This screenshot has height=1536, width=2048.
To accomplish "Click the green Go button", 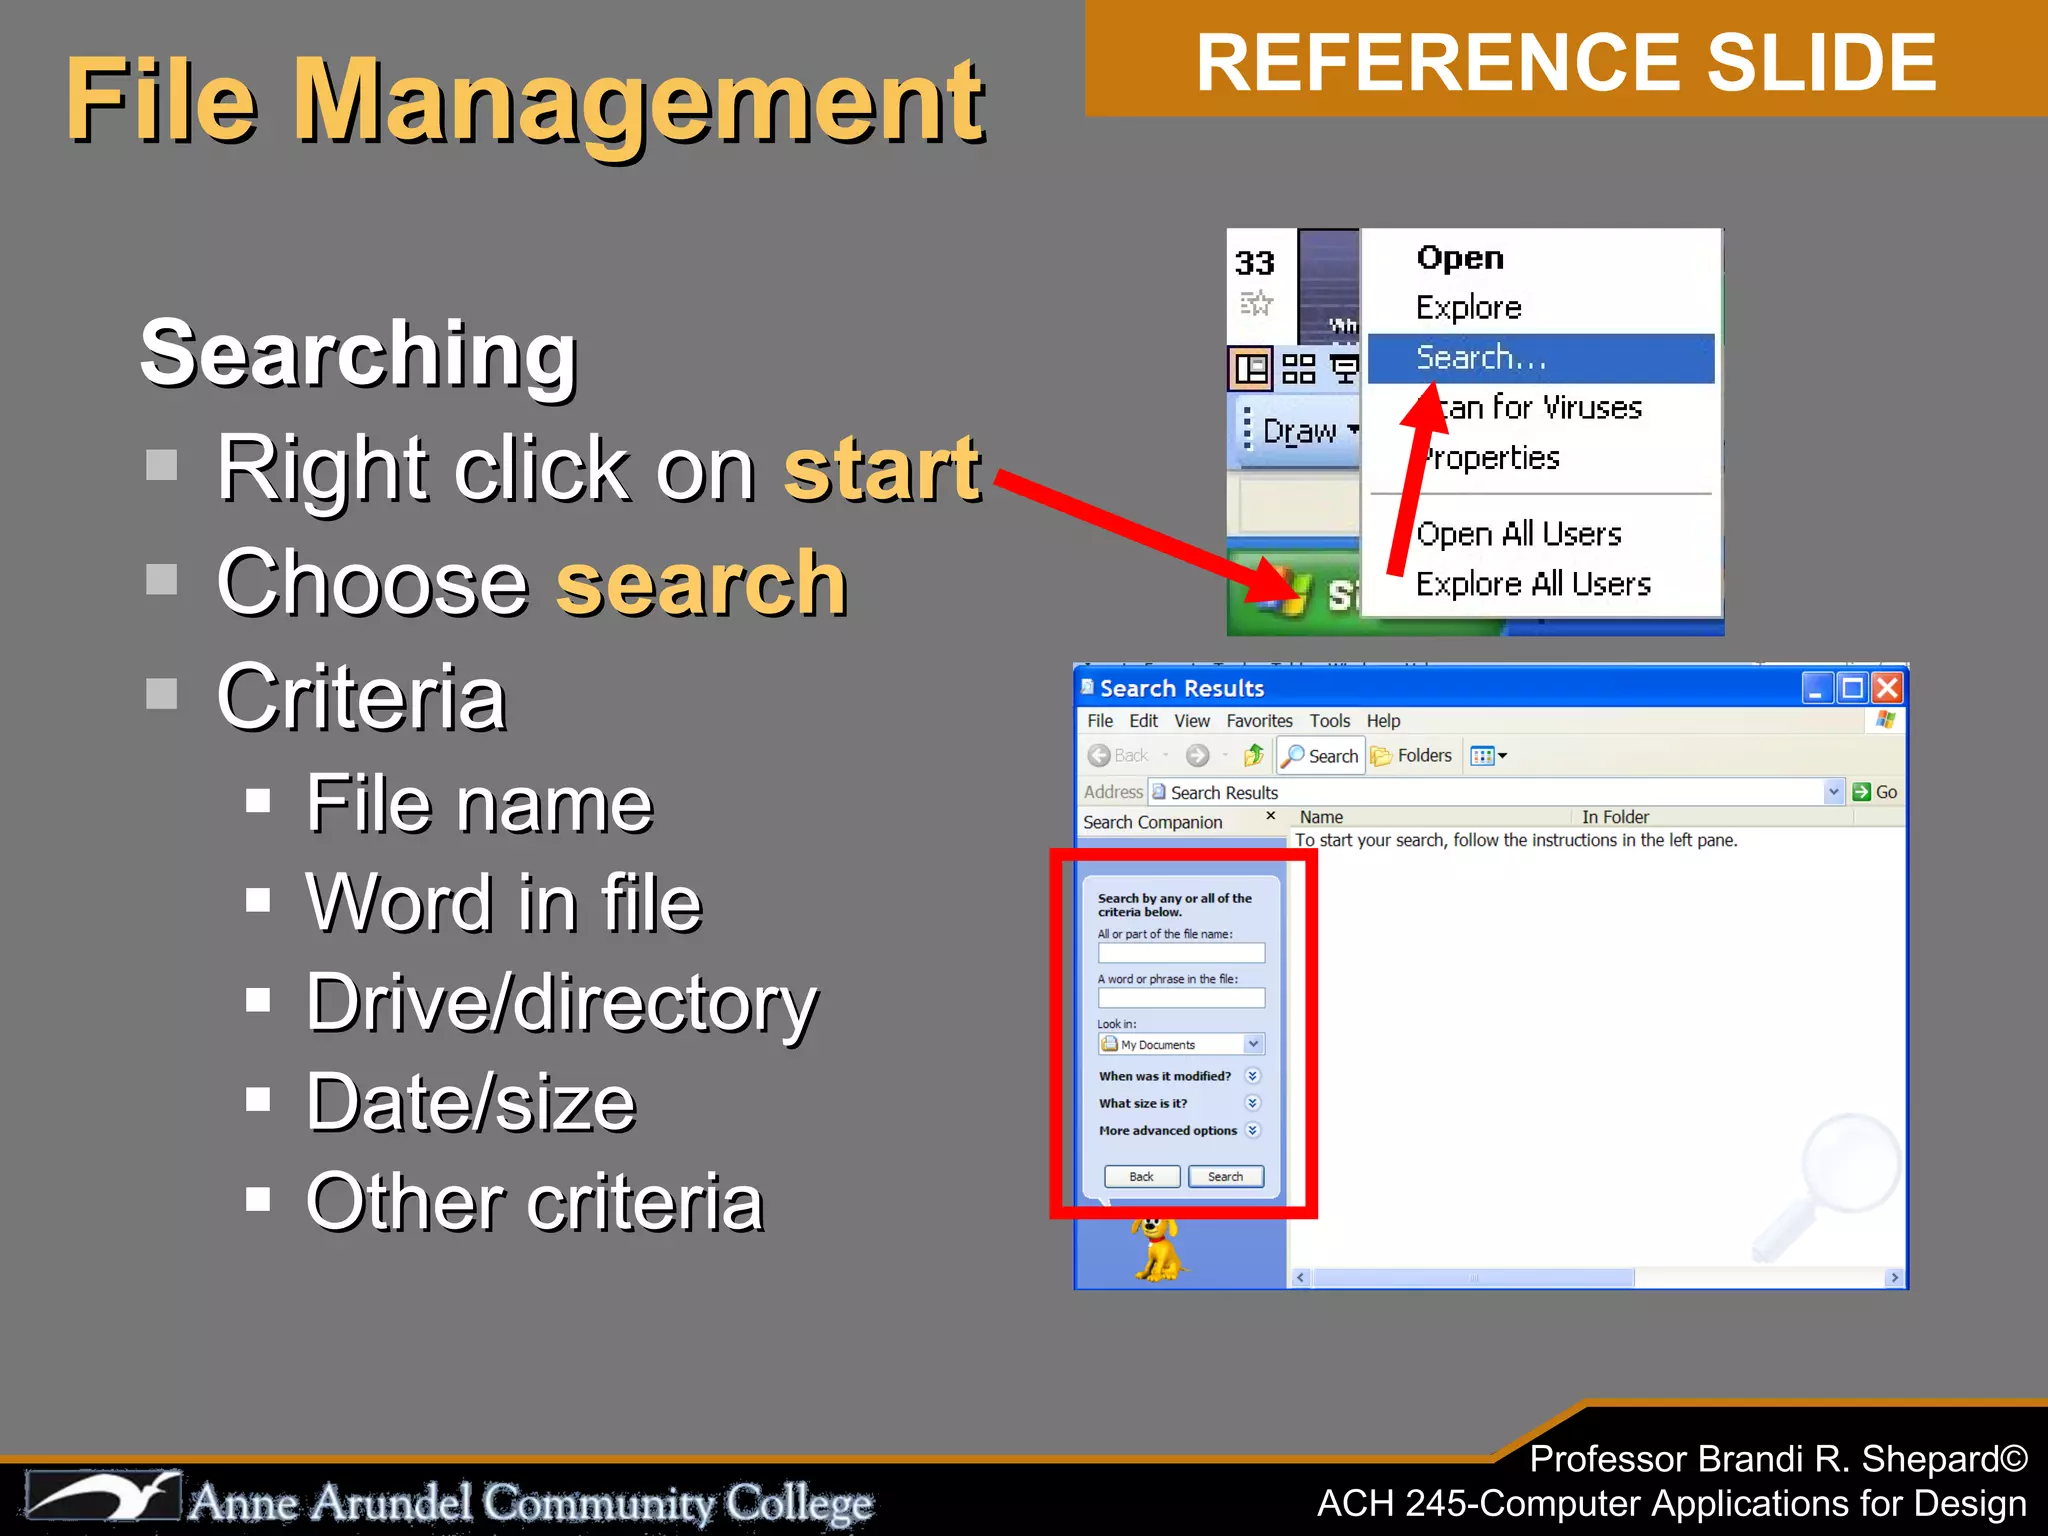I will tap(1876, 792).
